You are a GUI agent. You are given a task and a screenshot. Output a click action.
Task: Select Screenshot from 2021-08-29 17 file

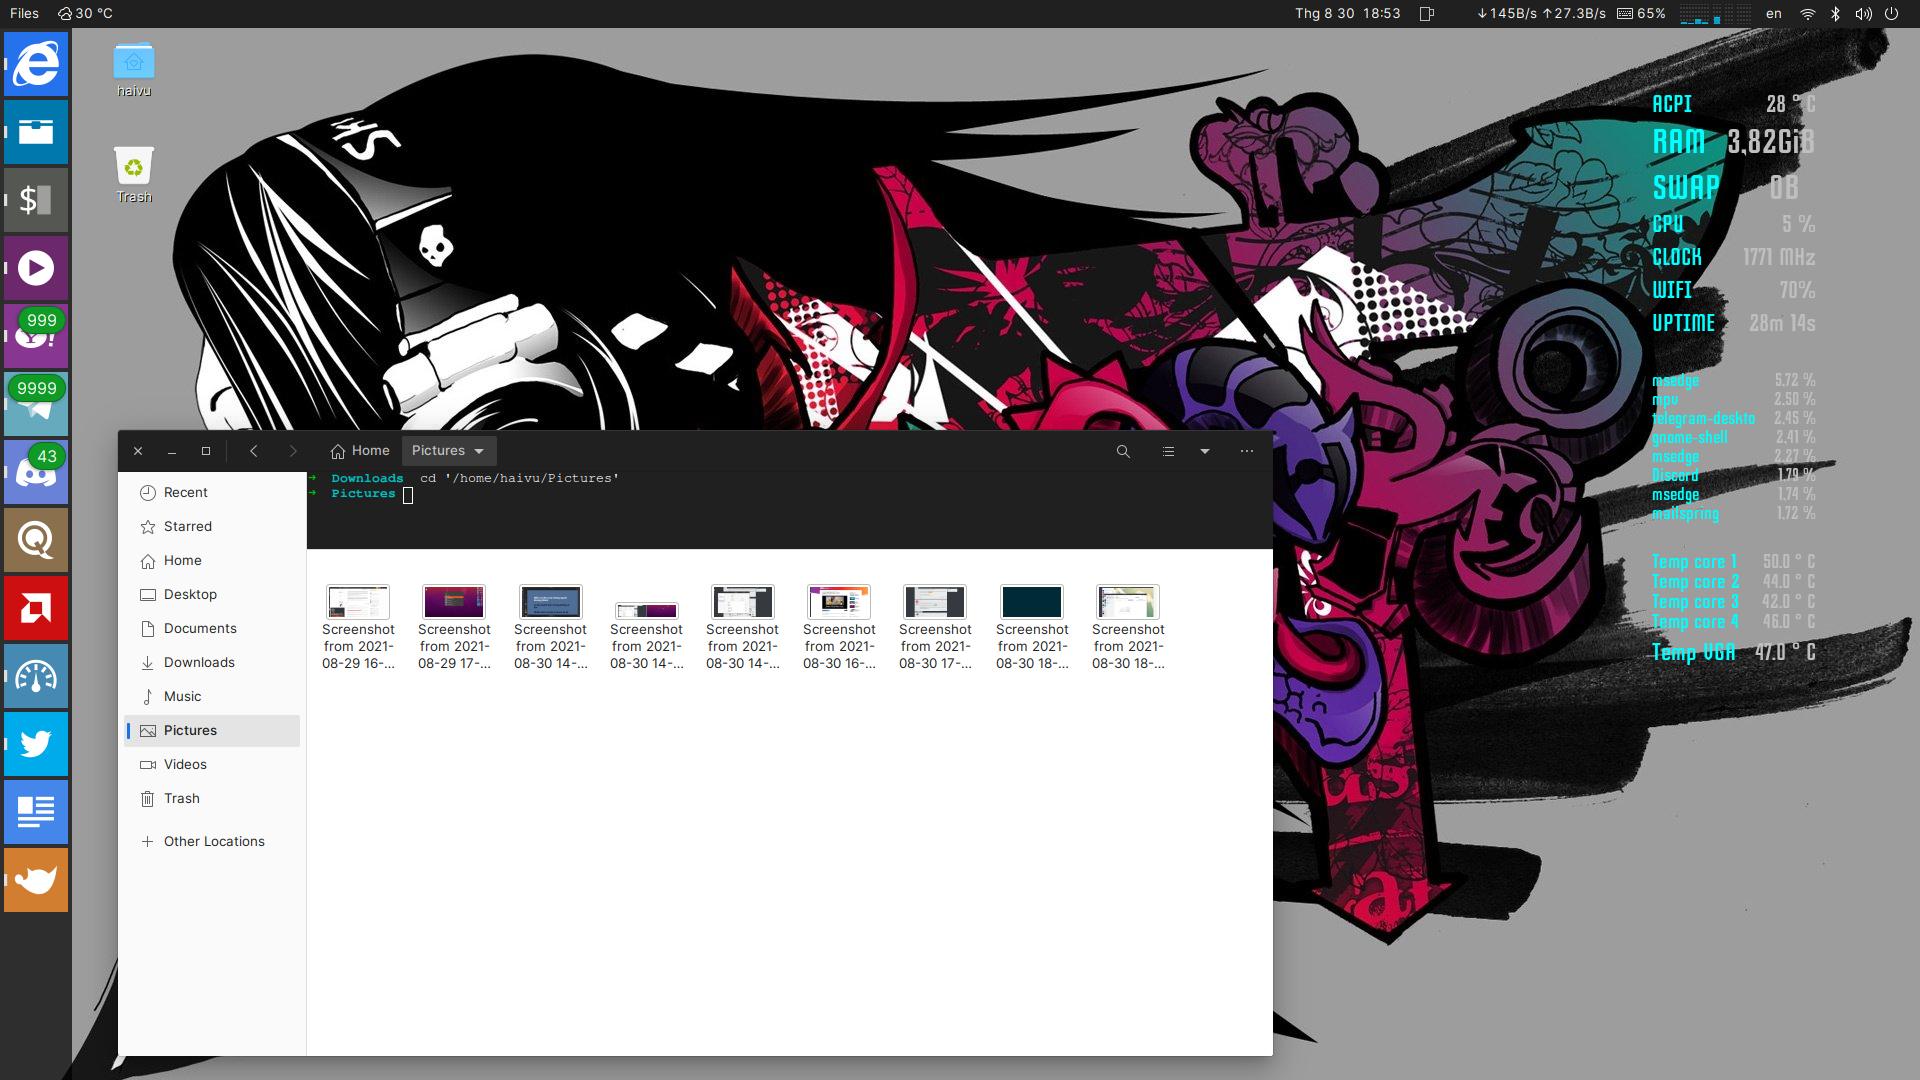(454, 627)
